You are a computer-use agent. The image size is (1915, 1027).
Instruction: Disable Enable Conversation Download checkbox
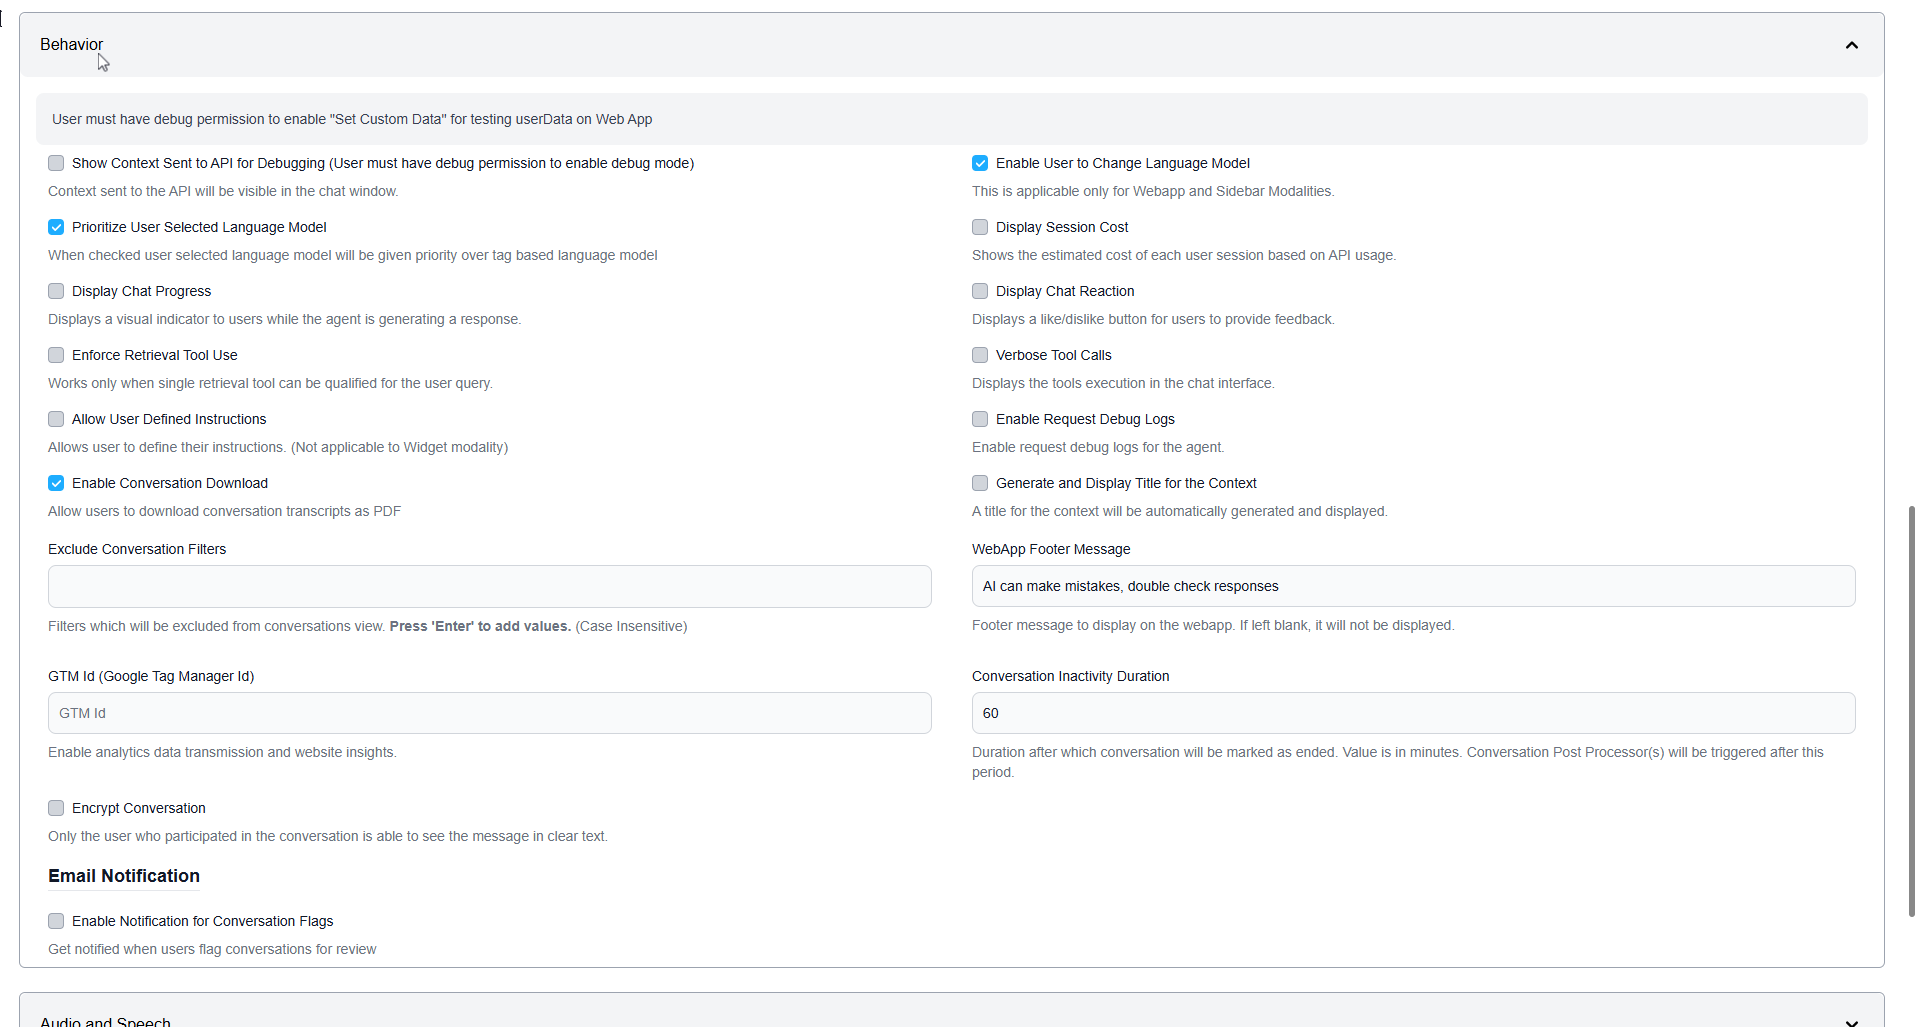(56, 483)
